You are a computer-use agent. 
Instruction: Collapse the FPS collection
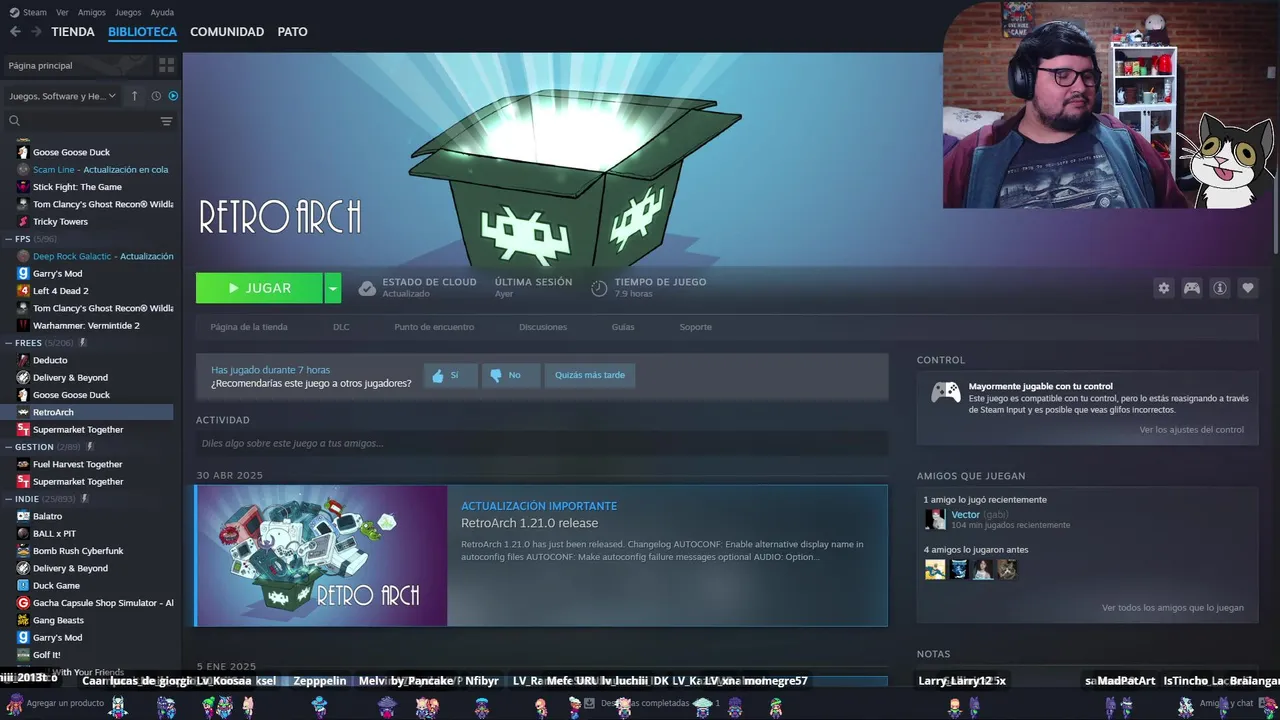pos(8,239)
